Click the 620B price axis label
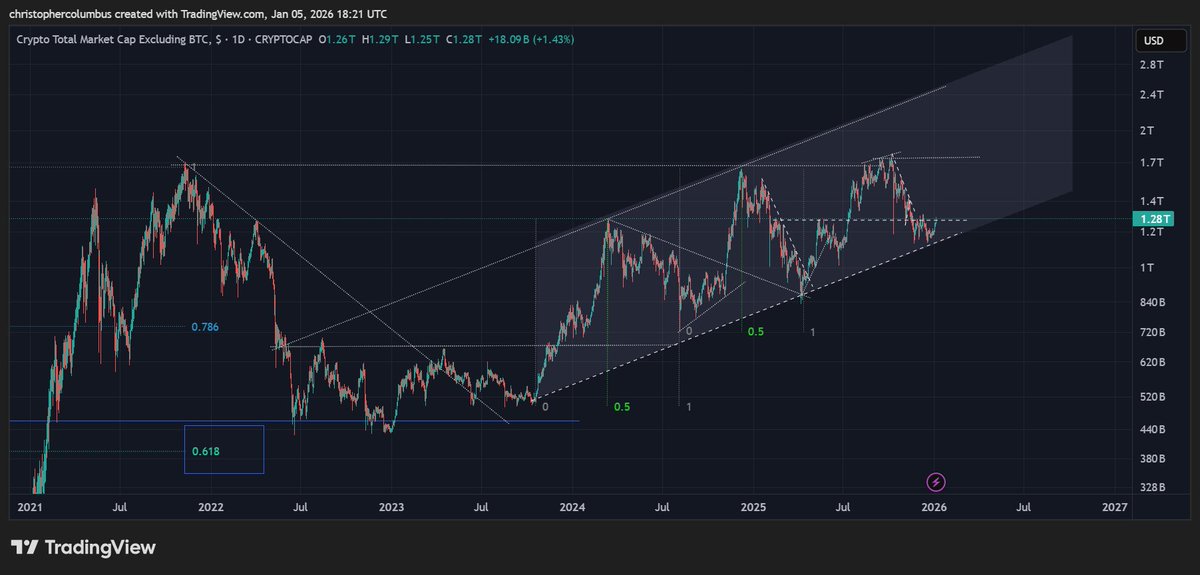Image resolution: width=1200 pixels, height=575 pixels. pos(1155,362)
